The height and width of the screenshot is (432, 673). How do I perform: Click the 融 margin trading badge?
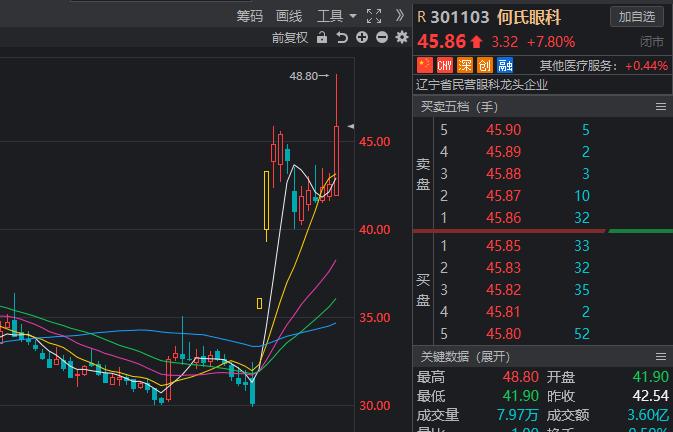(505, 65)
